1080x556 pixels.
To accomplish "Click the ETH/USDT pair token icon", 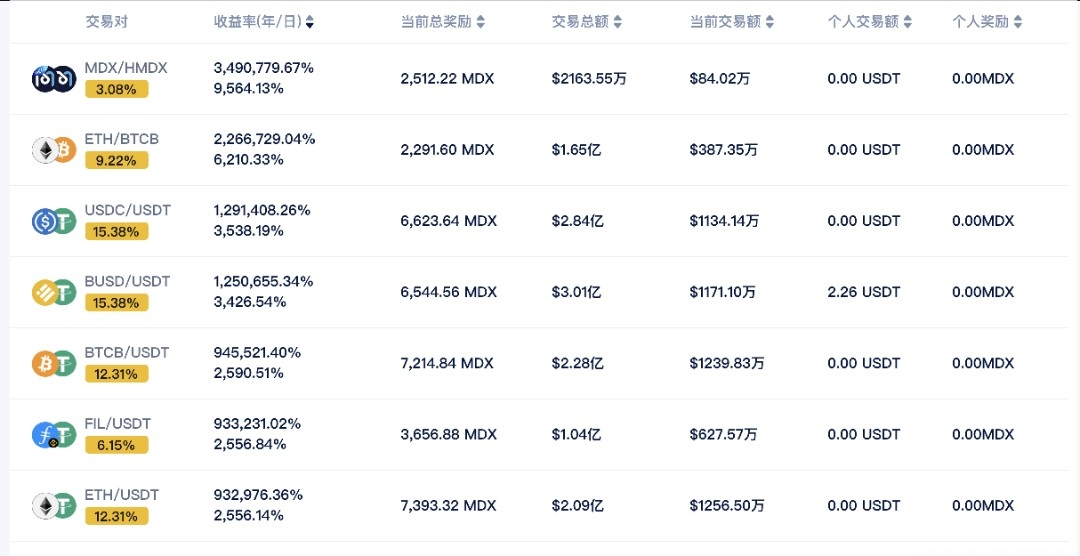I will 54,506.
